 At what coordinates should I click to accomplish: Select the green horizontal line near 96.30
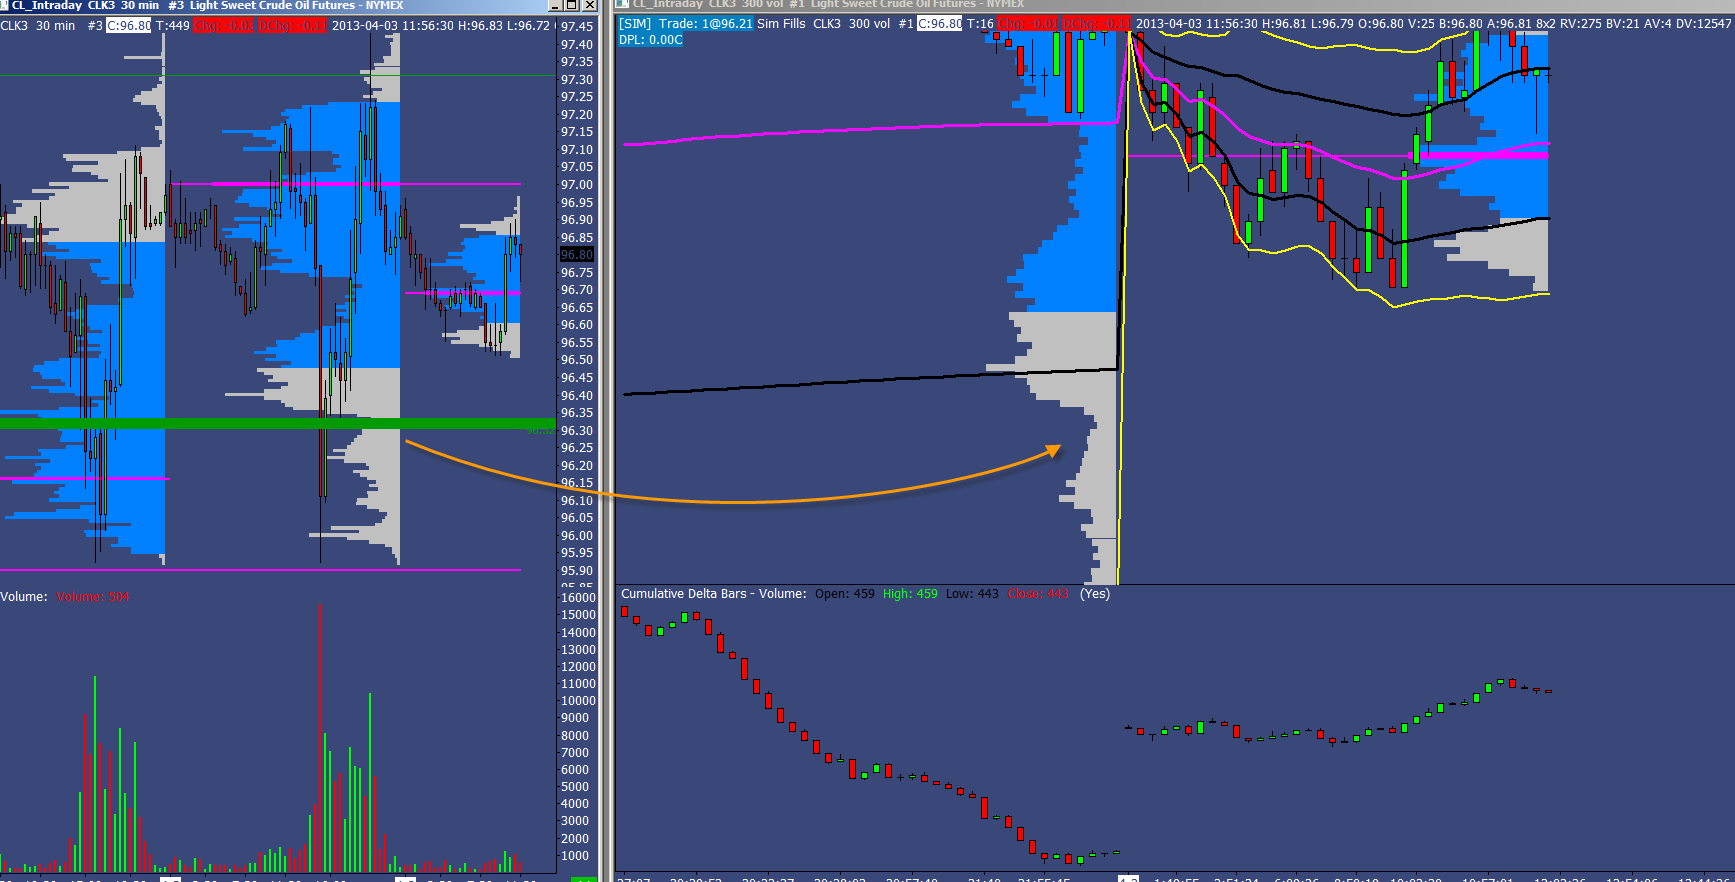point(277,424)
